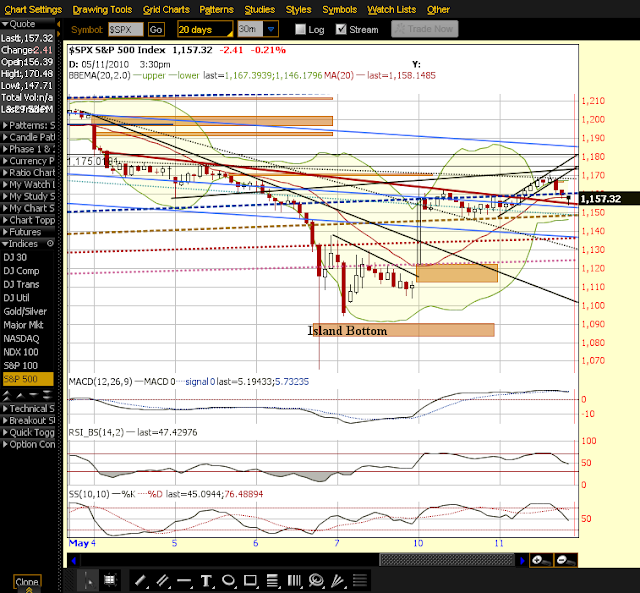The image size is (640, 593).
Task: Collapse sidebar with orange arrow by Quote
Action: [59, 24]
